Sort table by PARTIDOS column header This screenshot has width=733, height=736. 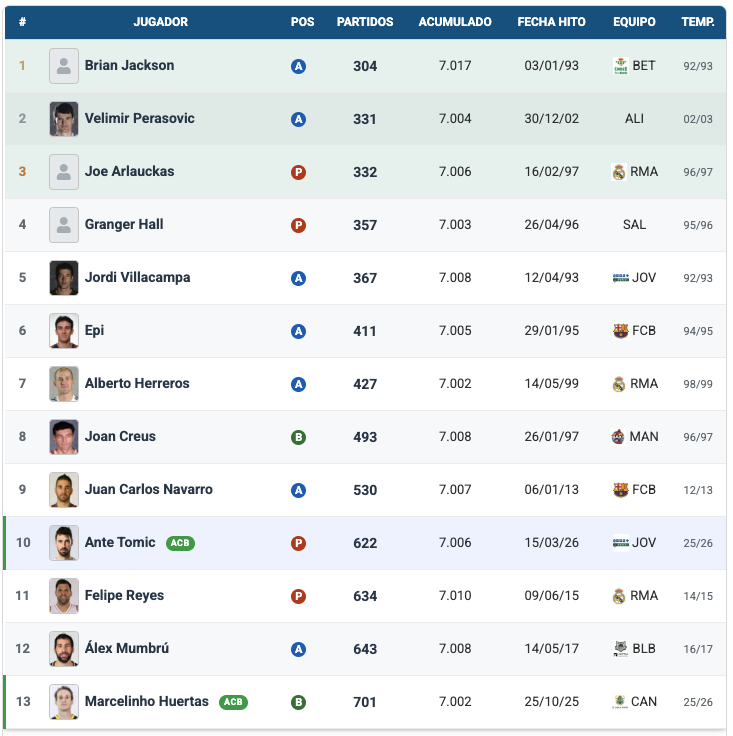[365, 22]
